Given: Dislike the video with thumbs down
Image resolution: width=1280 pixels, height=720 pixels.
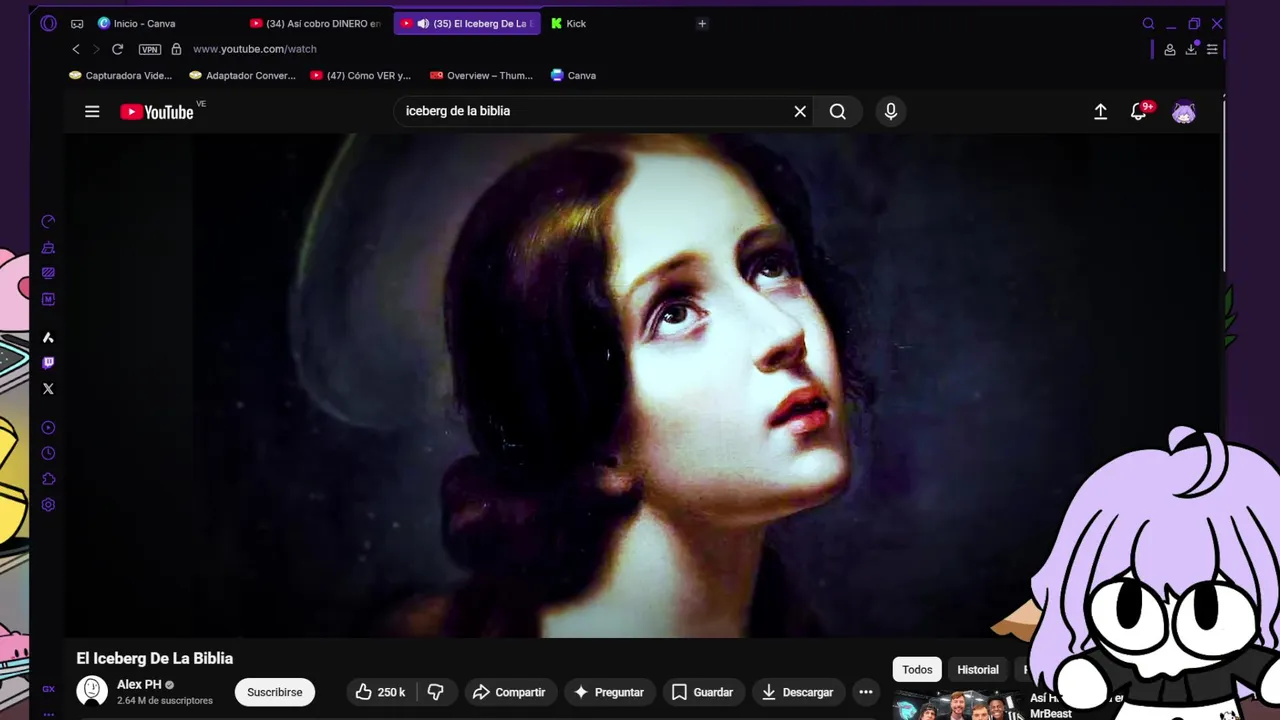Looking at the screenshot, I should click(436, 692).
